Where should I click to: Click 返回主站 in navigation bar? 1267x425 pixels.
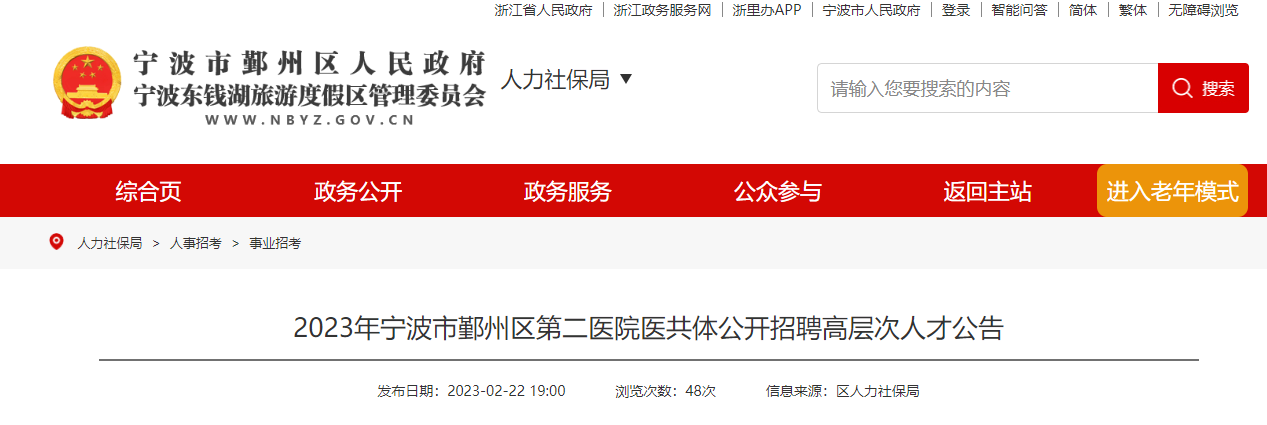tap(987, 191)
